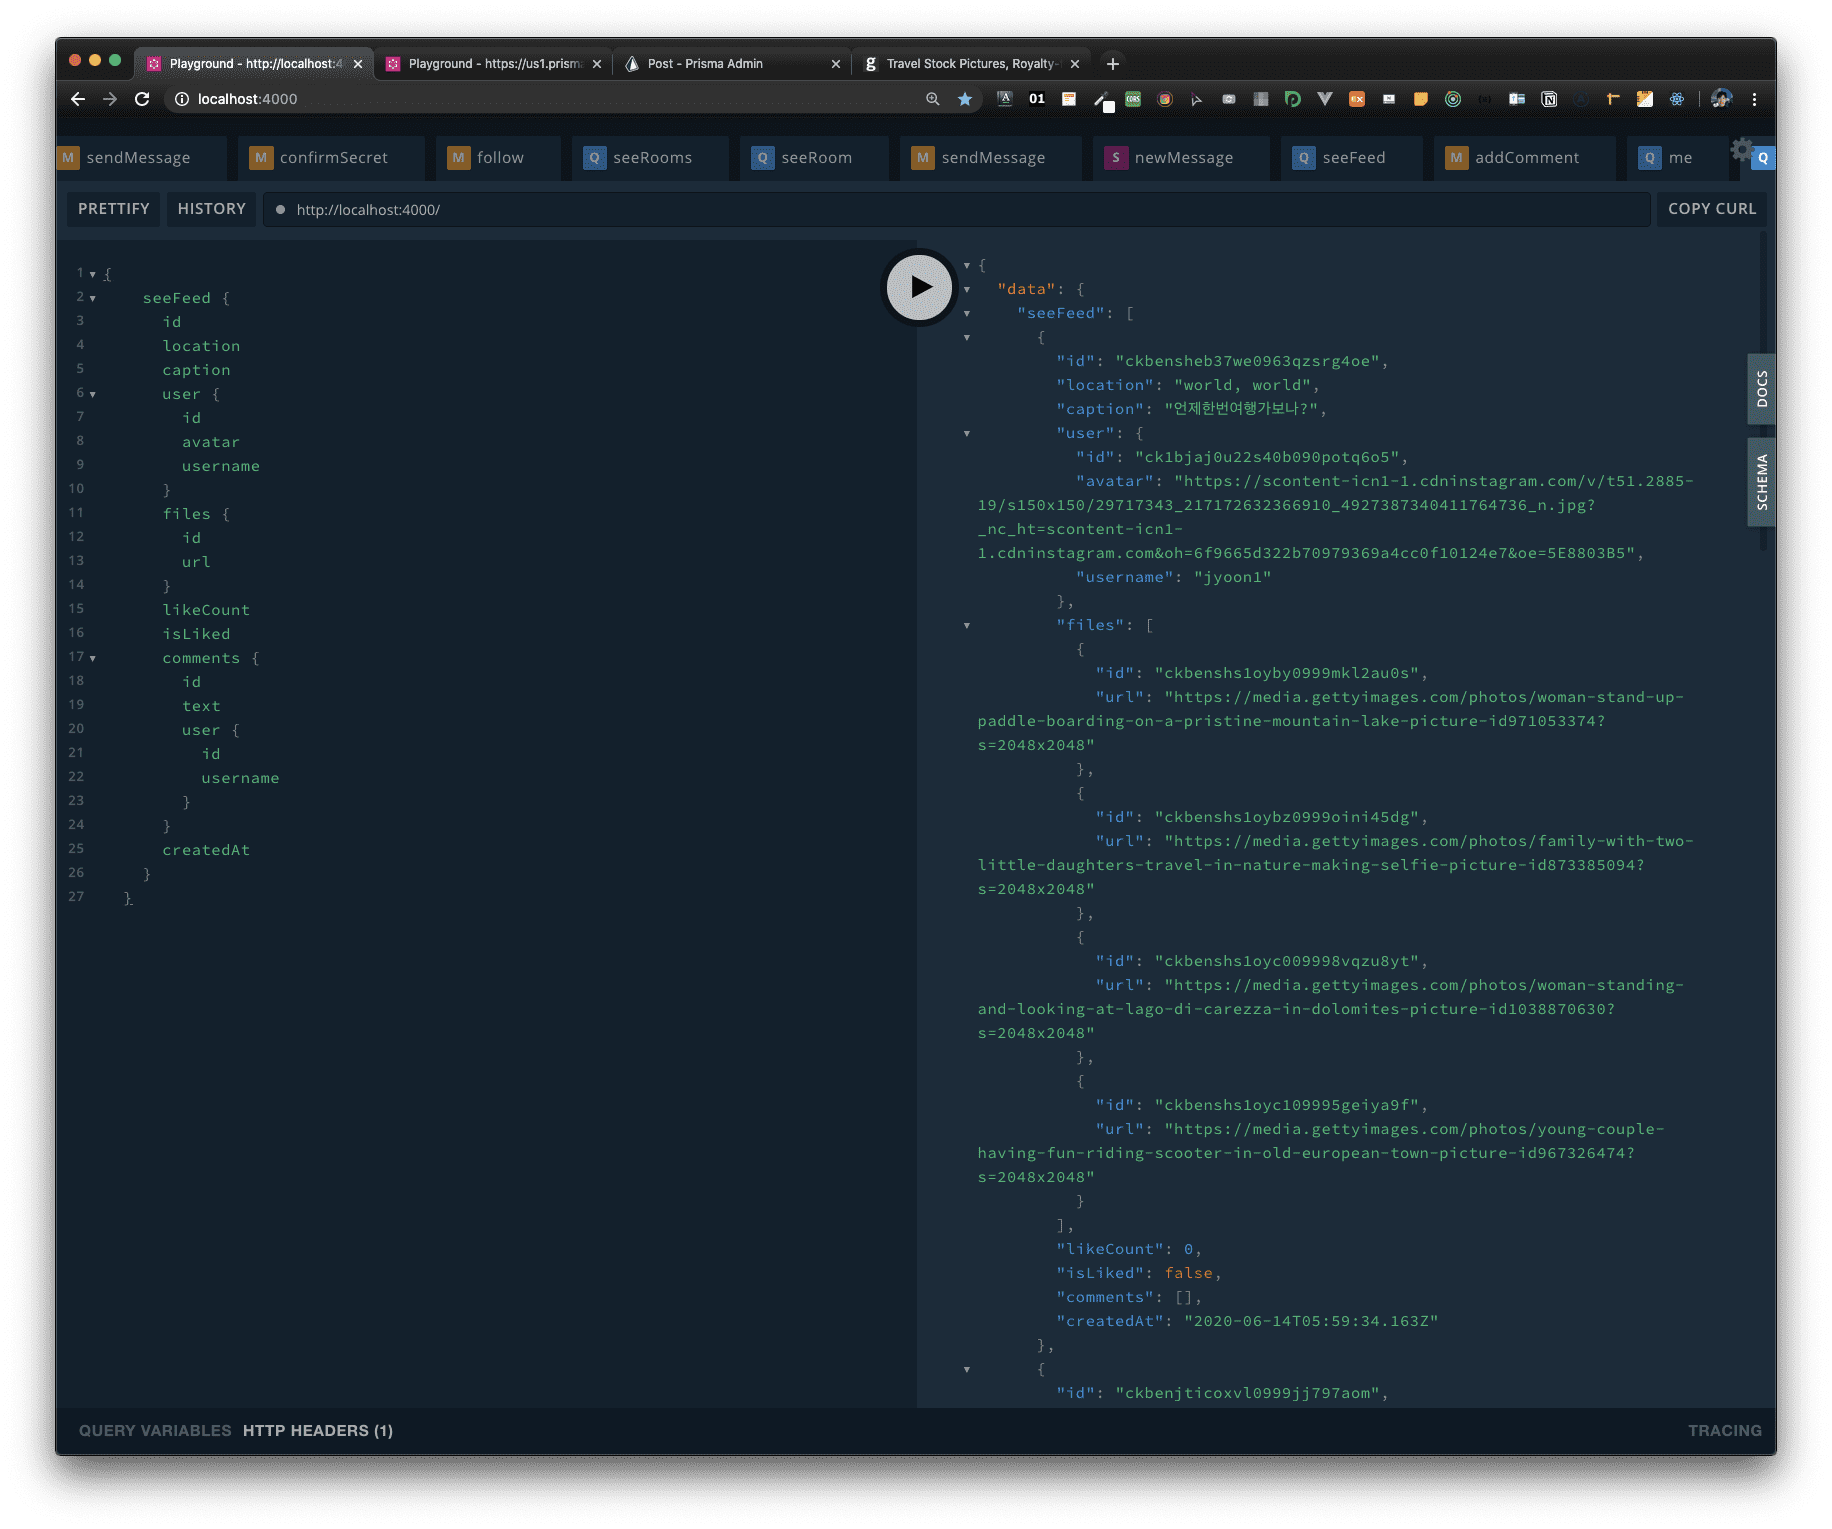Image resolution: width=1832 pixels, height=1529 pixels.
Task: Bookmark this page with the star icon
Action: [964, 99]
